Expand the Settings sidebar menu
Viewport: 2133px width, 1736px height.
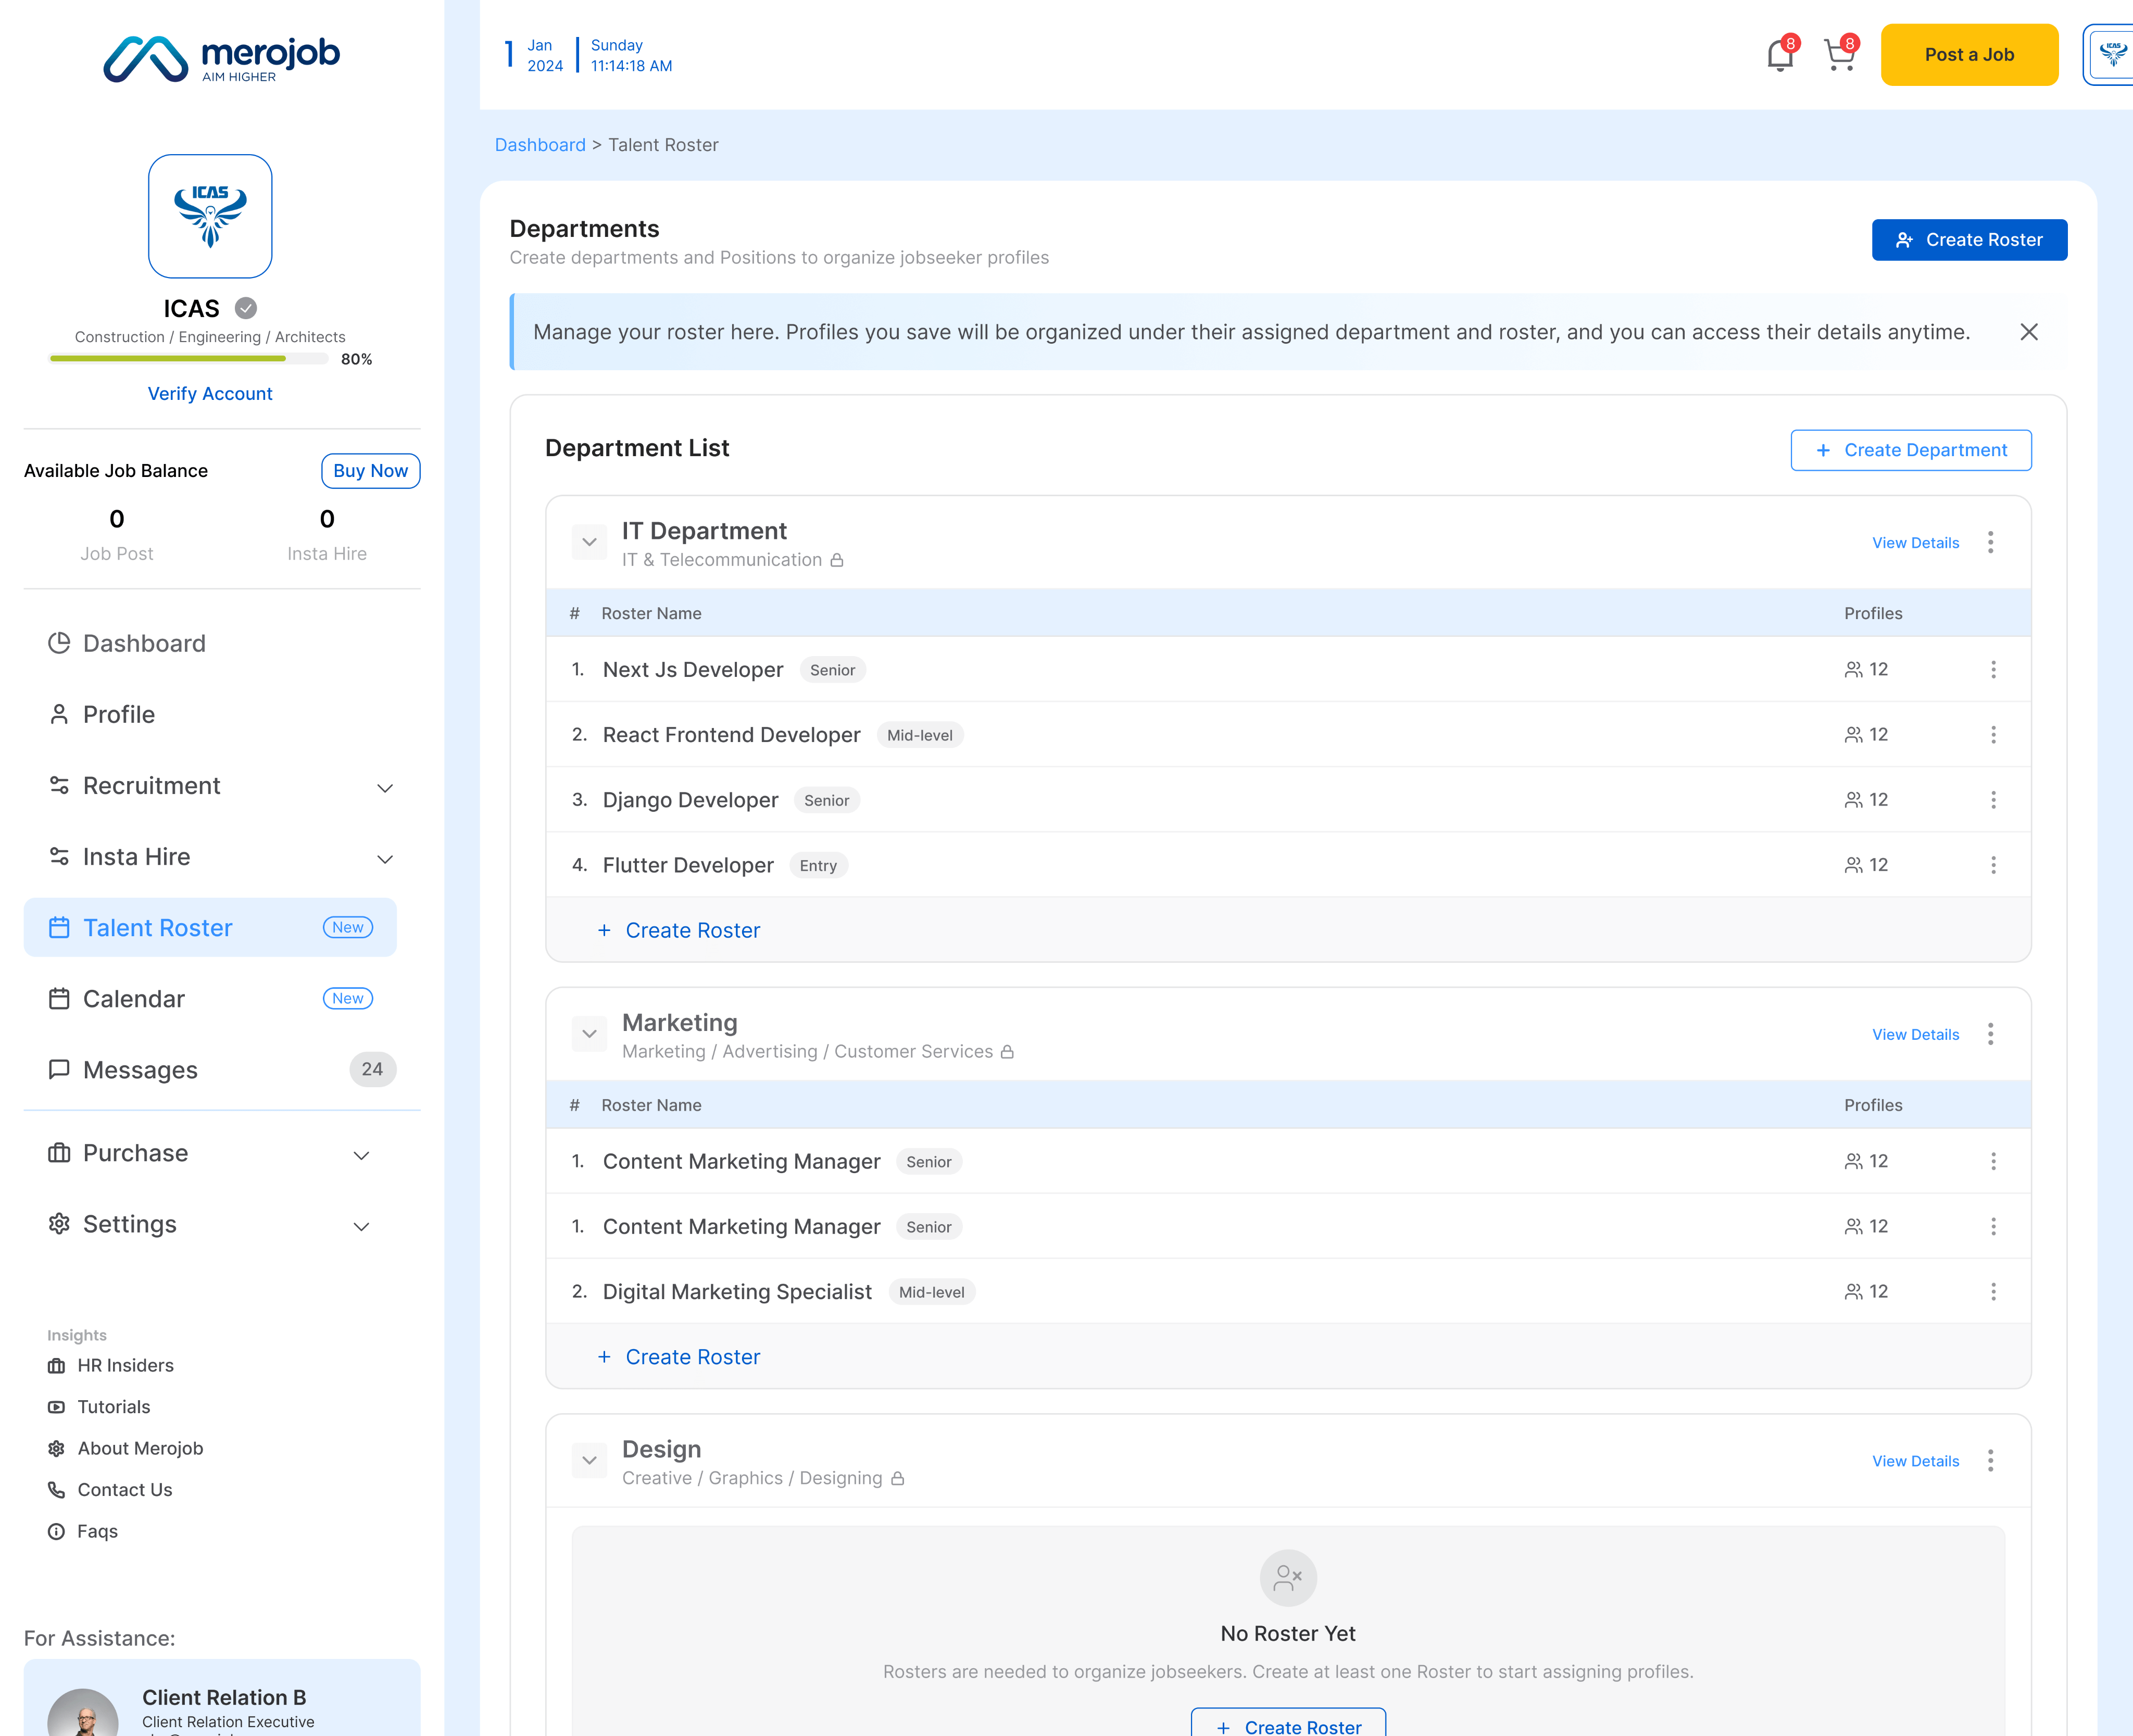(362, 1226)
